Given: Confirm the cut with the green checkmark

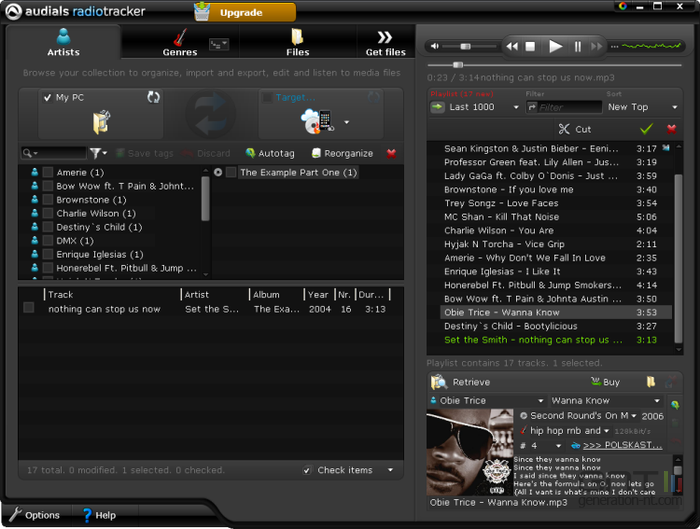Looking at the screenshot, I should 646,129.
